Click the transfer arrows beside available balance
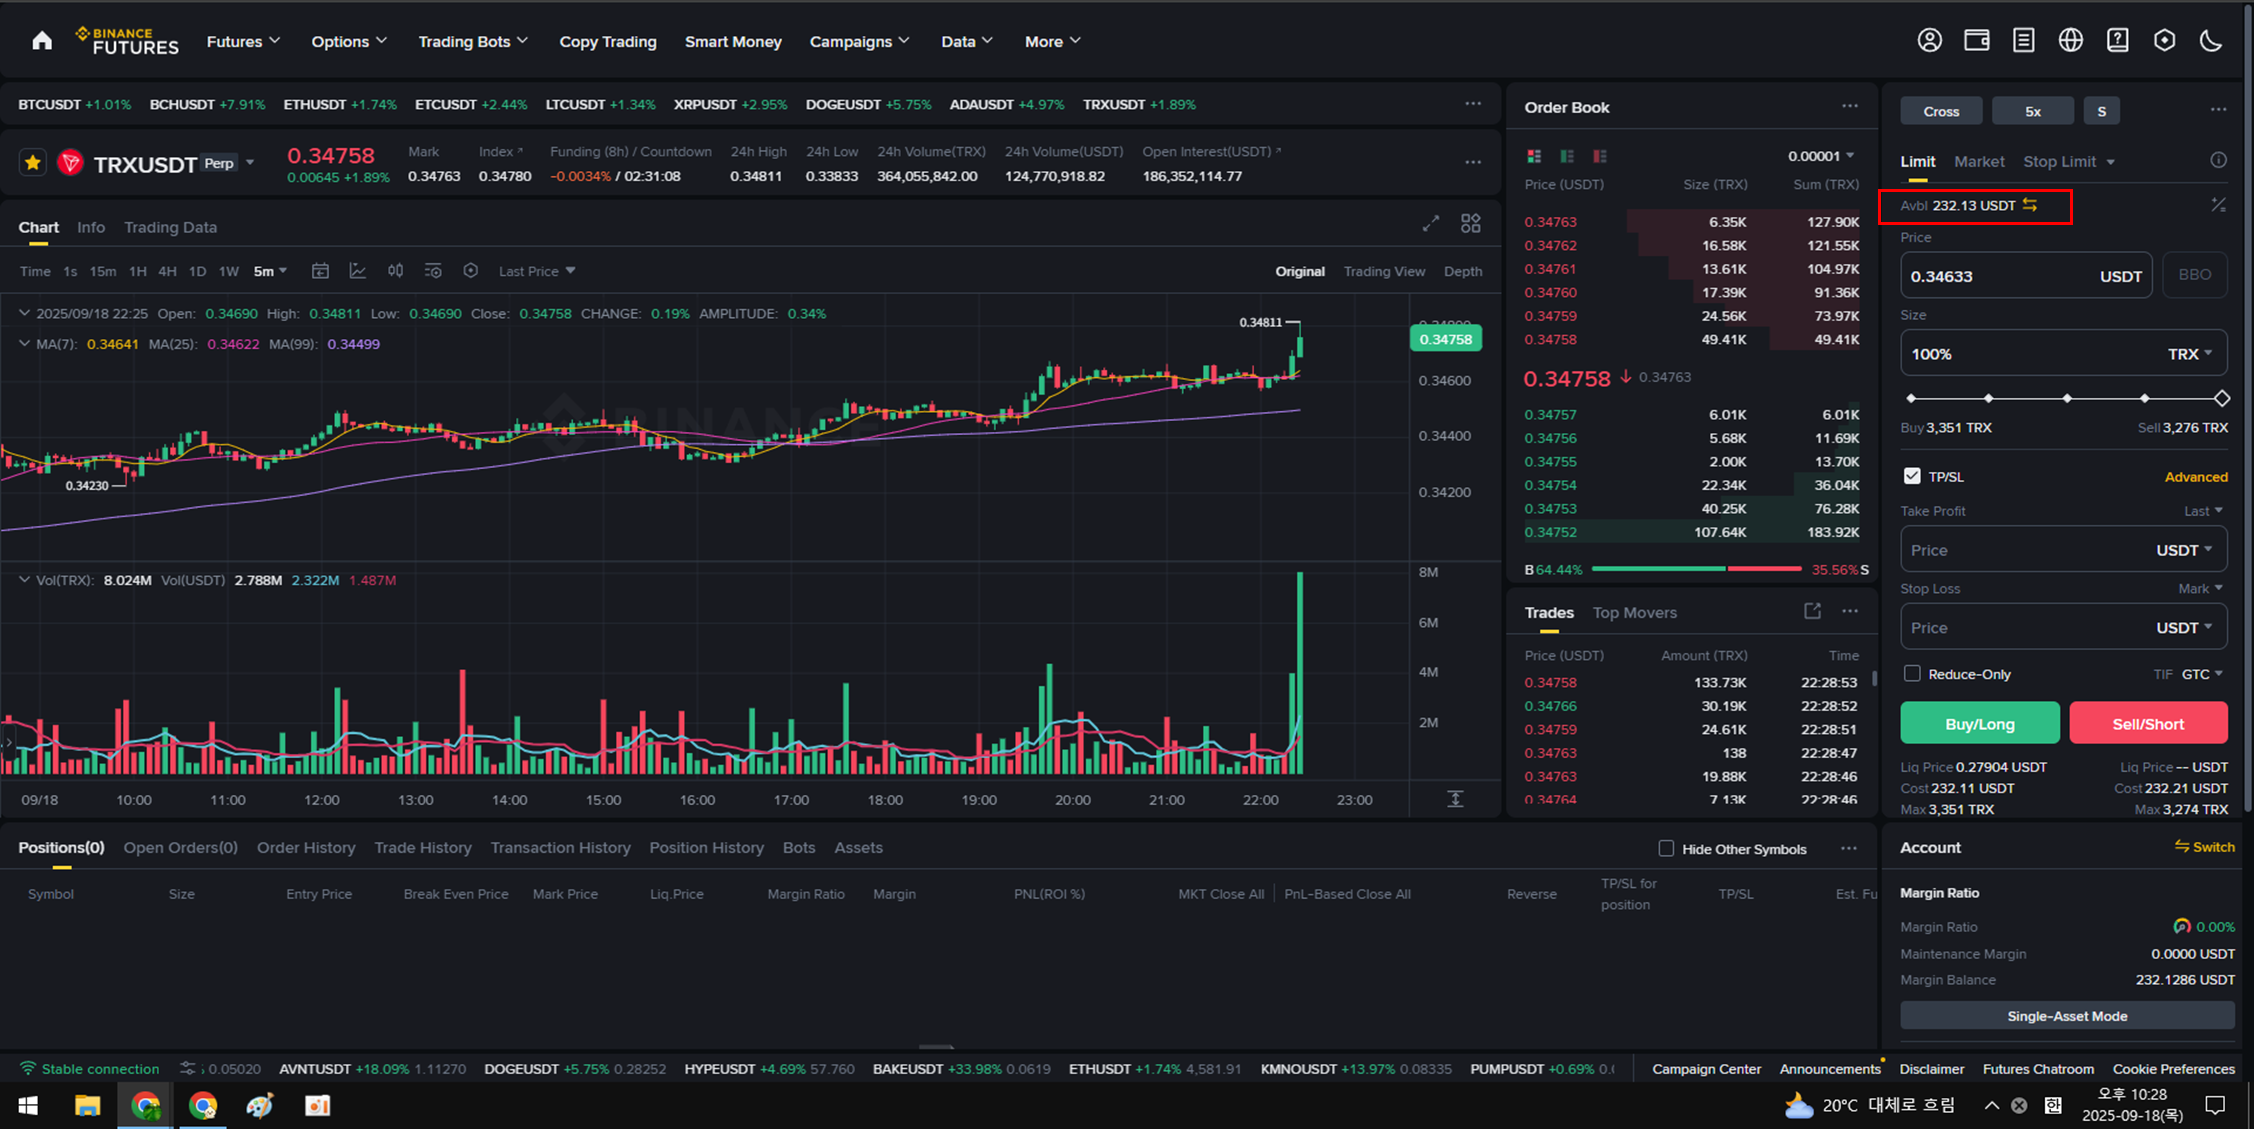This screenshot has height=1129, width=2254. tap(2030, 205)
